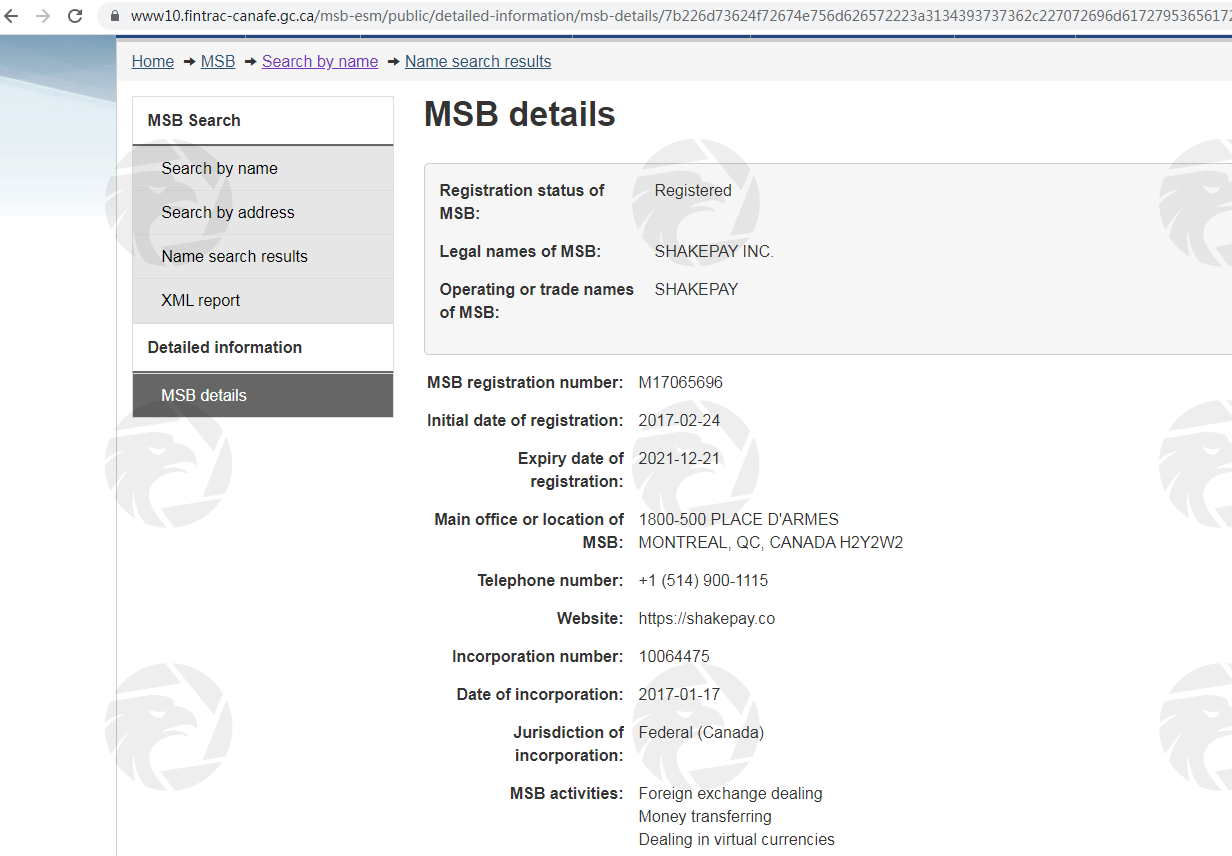The width and height of the screenshot is (1232, 856).
Task: Go to Search by name breadcrumb
Action: pos(320,61)
